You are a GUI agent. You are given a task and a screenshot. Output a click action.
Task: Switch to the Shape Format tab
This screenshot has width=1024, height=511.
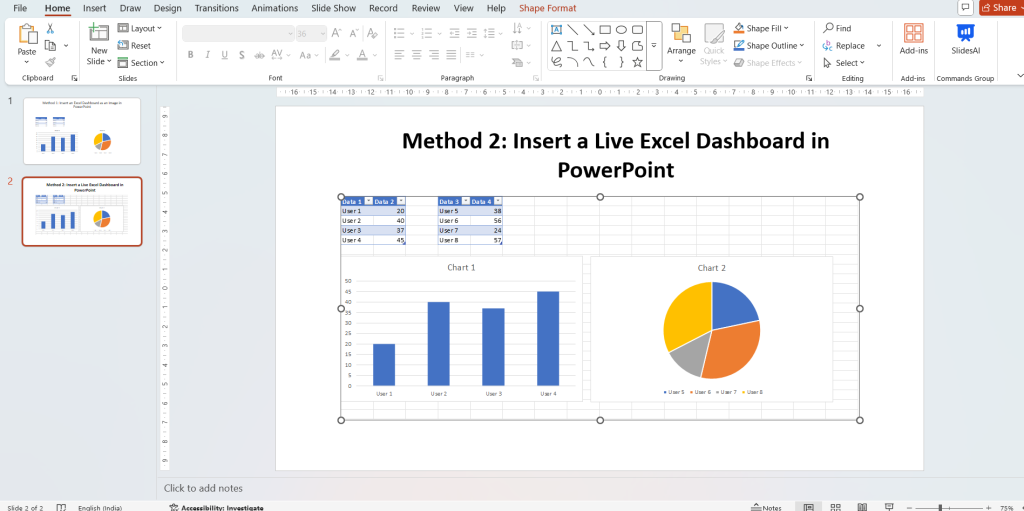click(x=547, y=8)
